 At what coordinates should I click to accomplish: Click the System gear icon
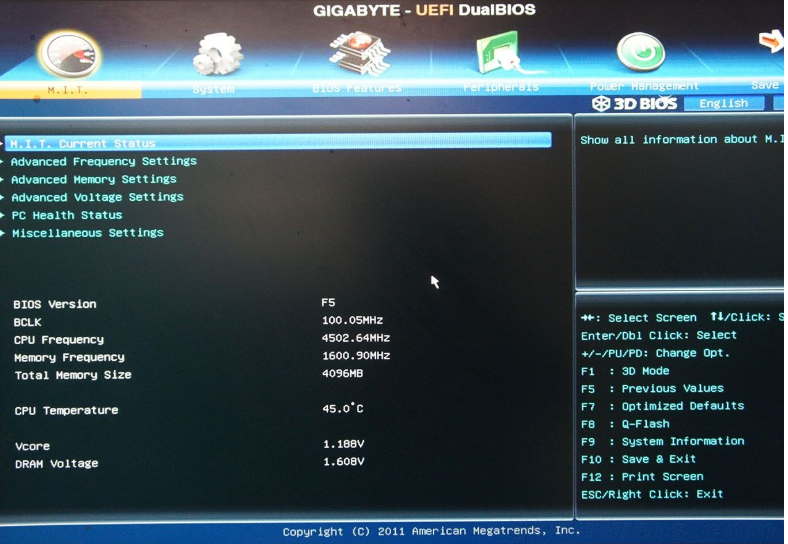click(x=216, y=53)
